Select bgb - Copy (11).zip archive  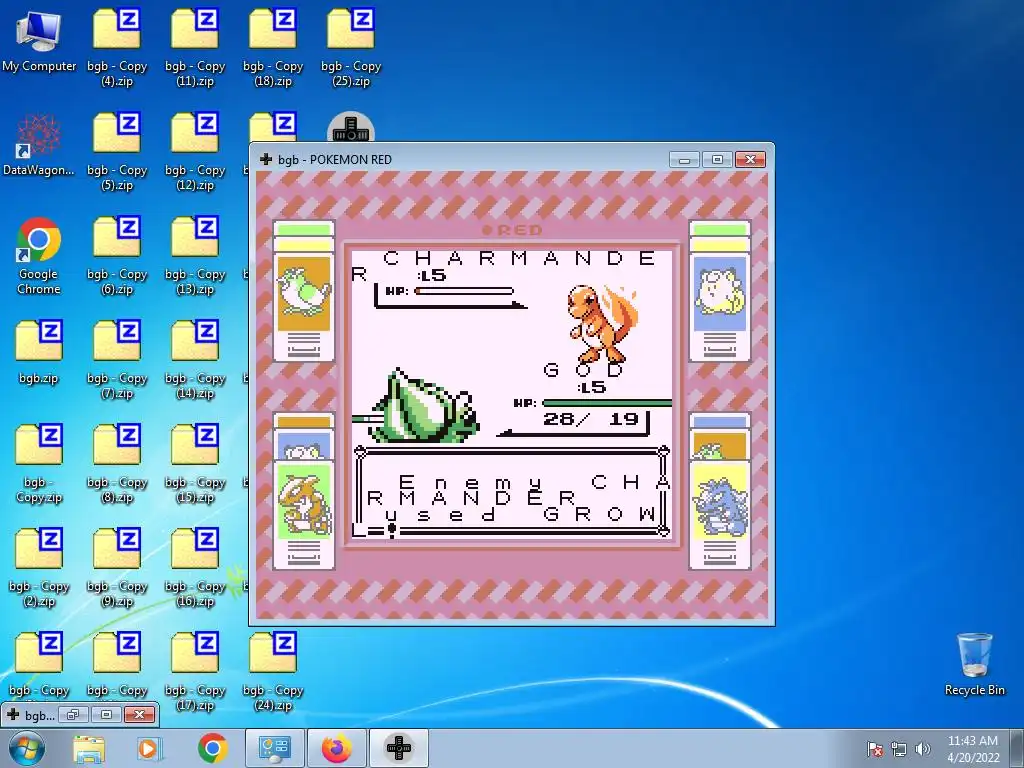click(195, 48)
